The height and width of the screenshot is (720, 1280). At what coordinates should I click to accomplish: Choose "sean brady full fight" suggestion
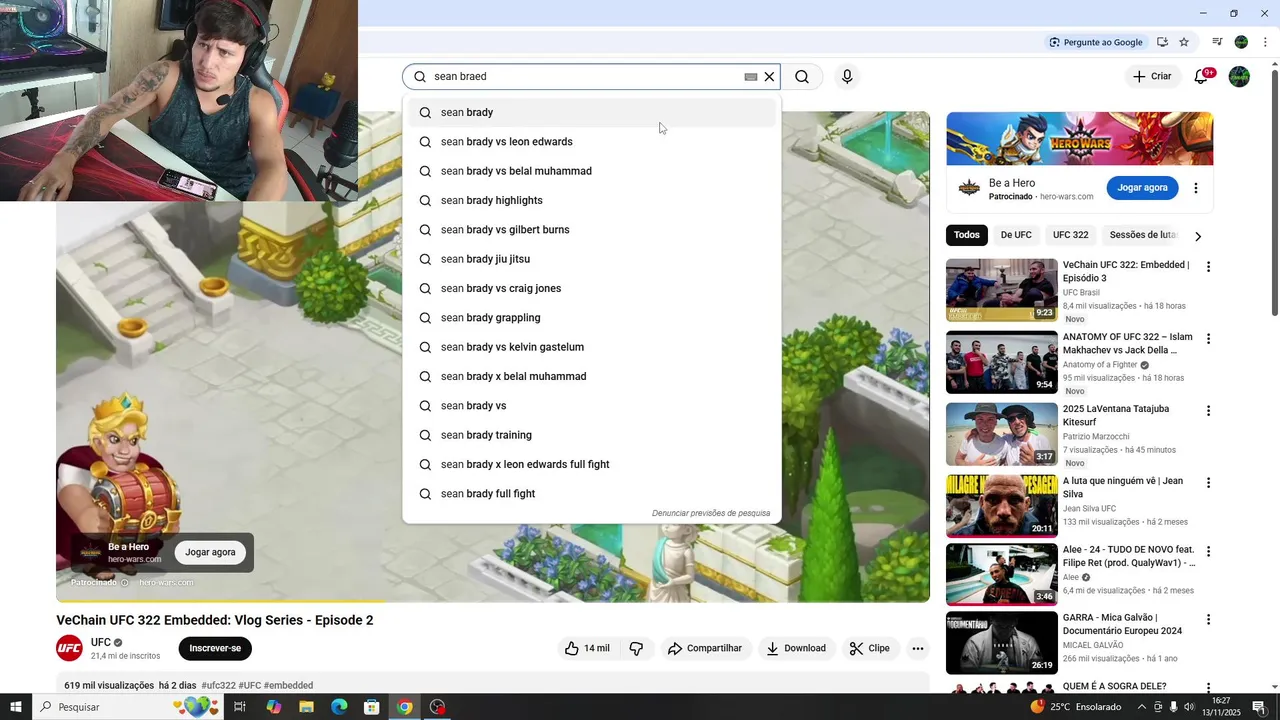[591, 494]
